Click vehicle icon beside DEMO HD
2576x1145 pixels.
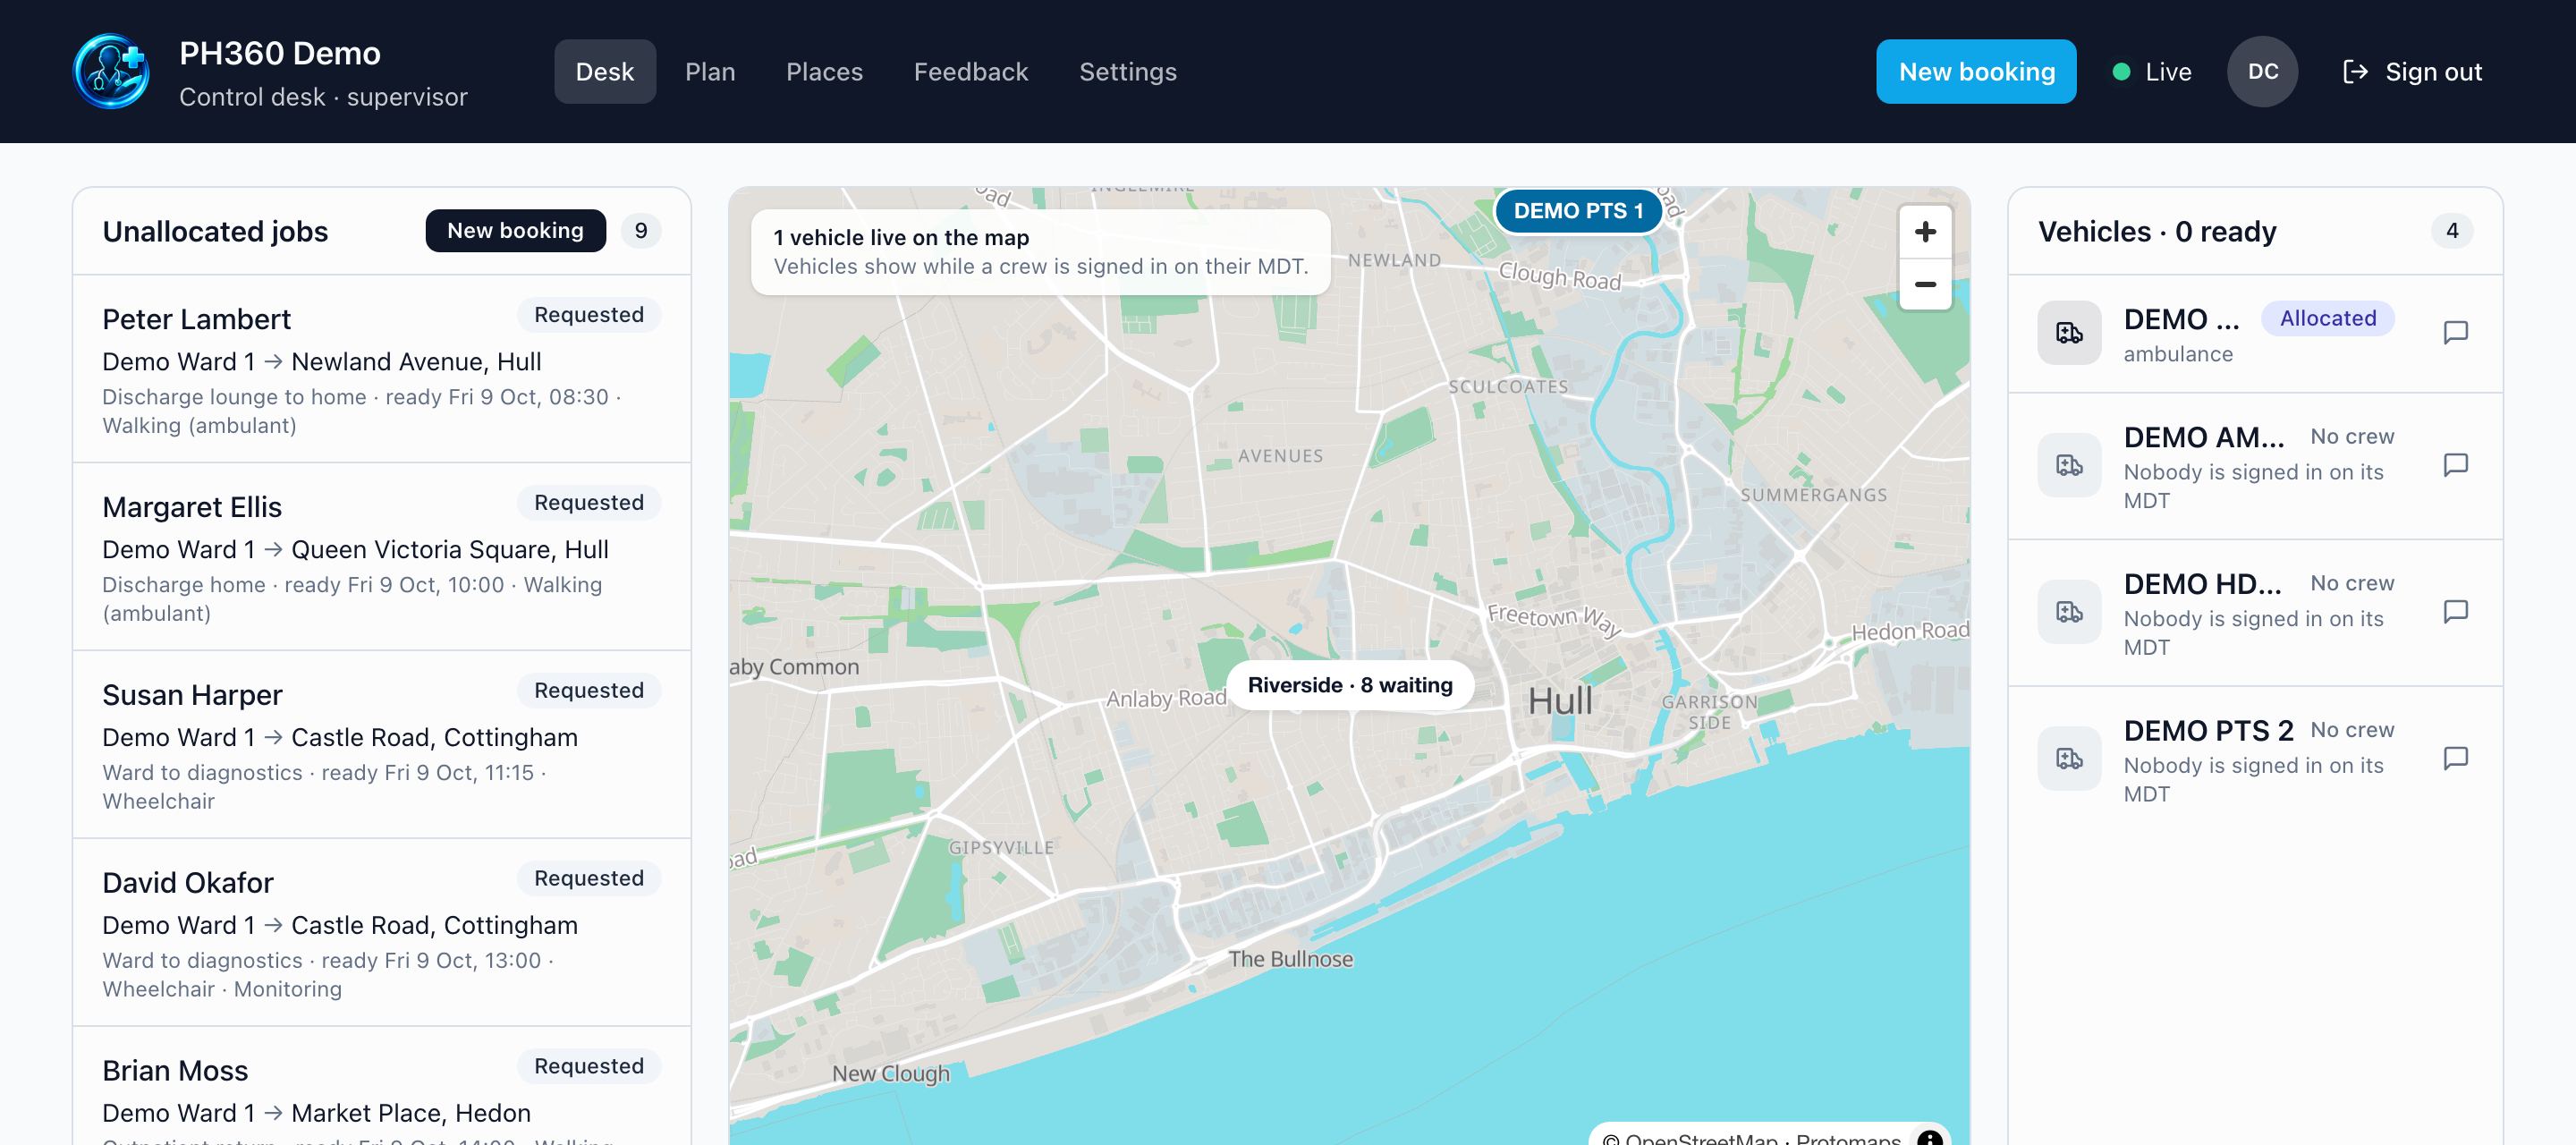coord(2069,612)
